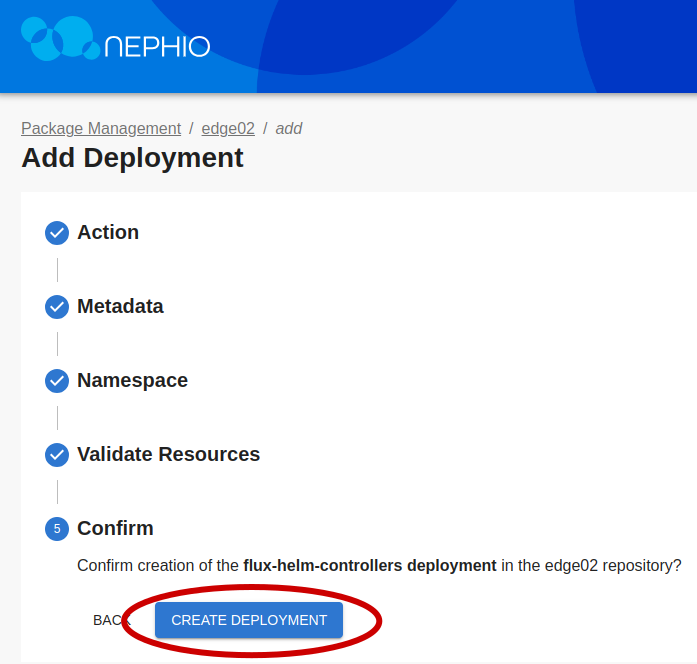Screen dimensions: 697x664
Task: Click the step 5 number icon
Action: (57, 529)
